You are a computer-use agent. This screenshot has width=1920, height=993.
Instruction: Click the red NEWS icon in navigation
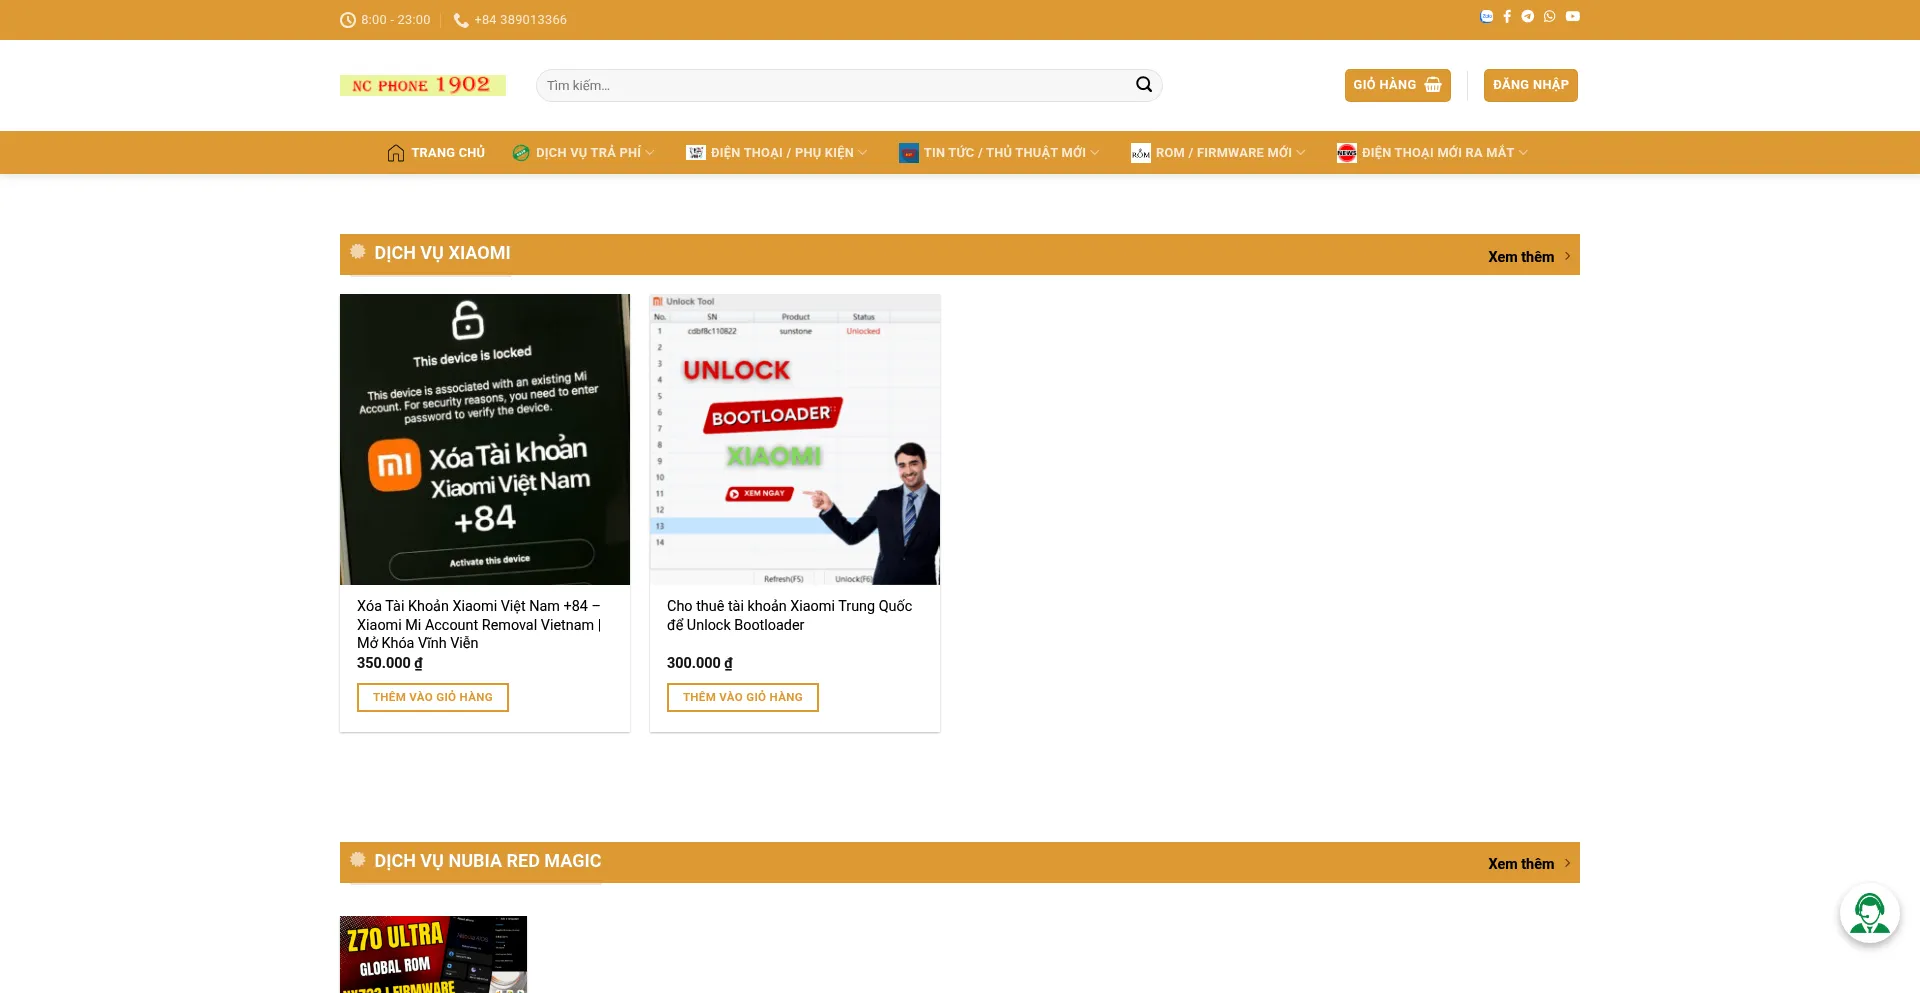click(1347, 153)
